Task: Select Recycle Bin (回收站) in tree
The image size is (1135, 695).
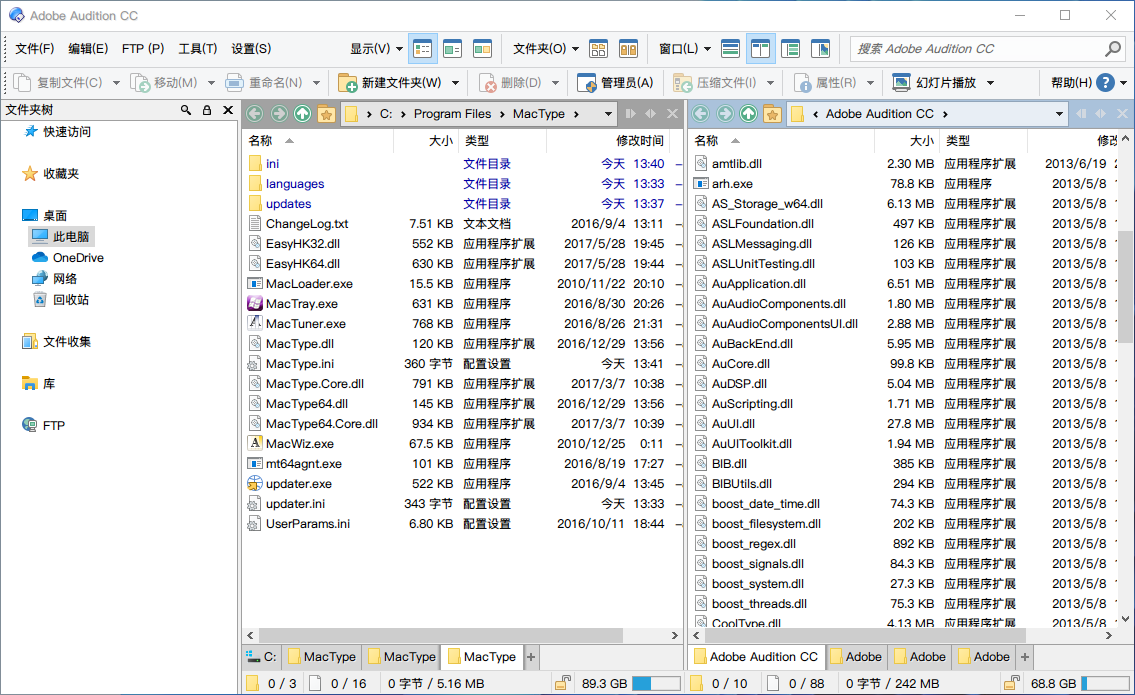Action: point(61,300)
